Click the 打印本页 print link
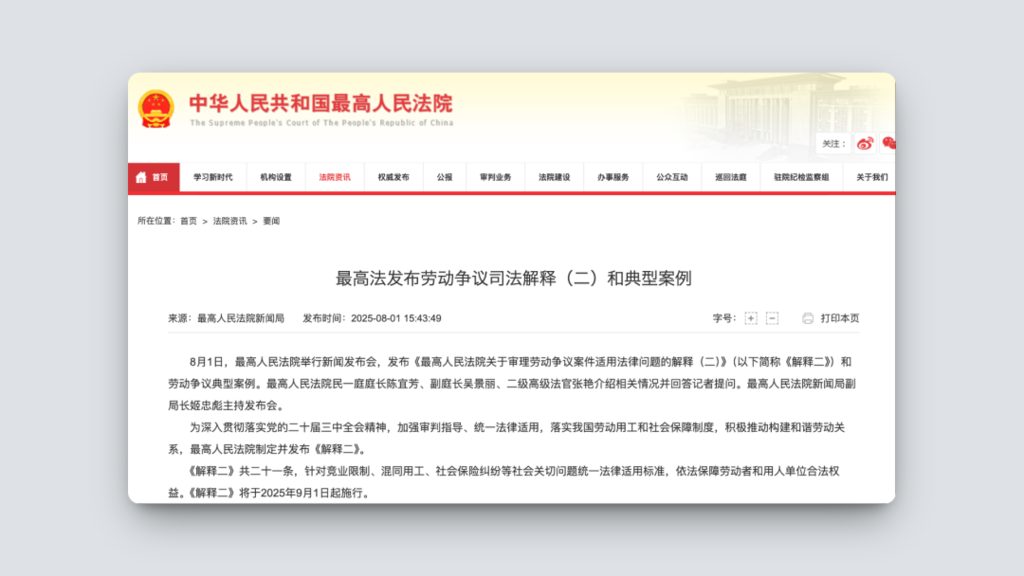Image resolution: width=1024 pixels, height=576 pixels. (x=840, y=318)
